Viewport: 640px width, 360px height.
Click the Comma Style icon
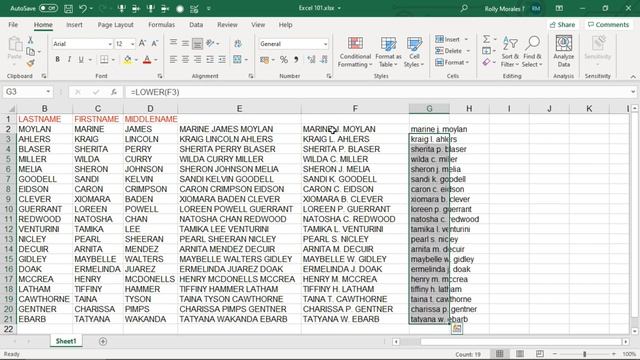pos(296,60)
